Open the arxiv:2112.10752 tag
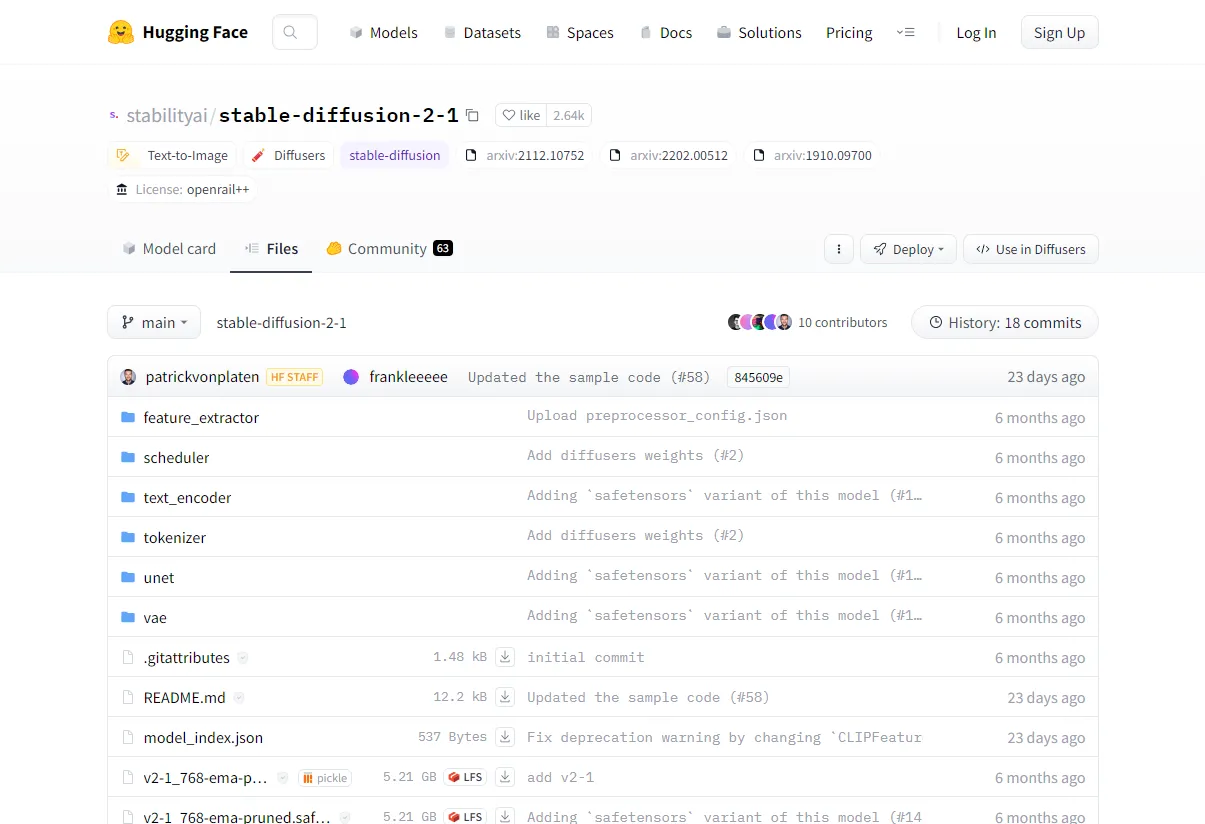 pos(525,155)
